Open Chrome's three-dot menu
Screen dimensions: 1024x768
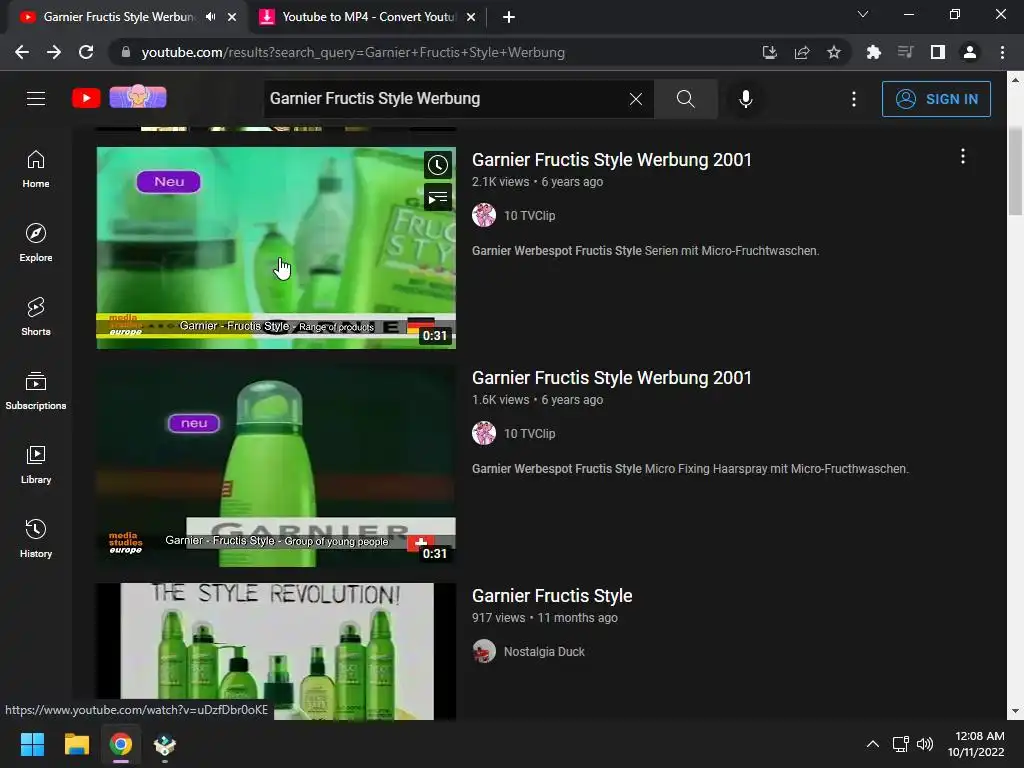tap(1002, 52)
